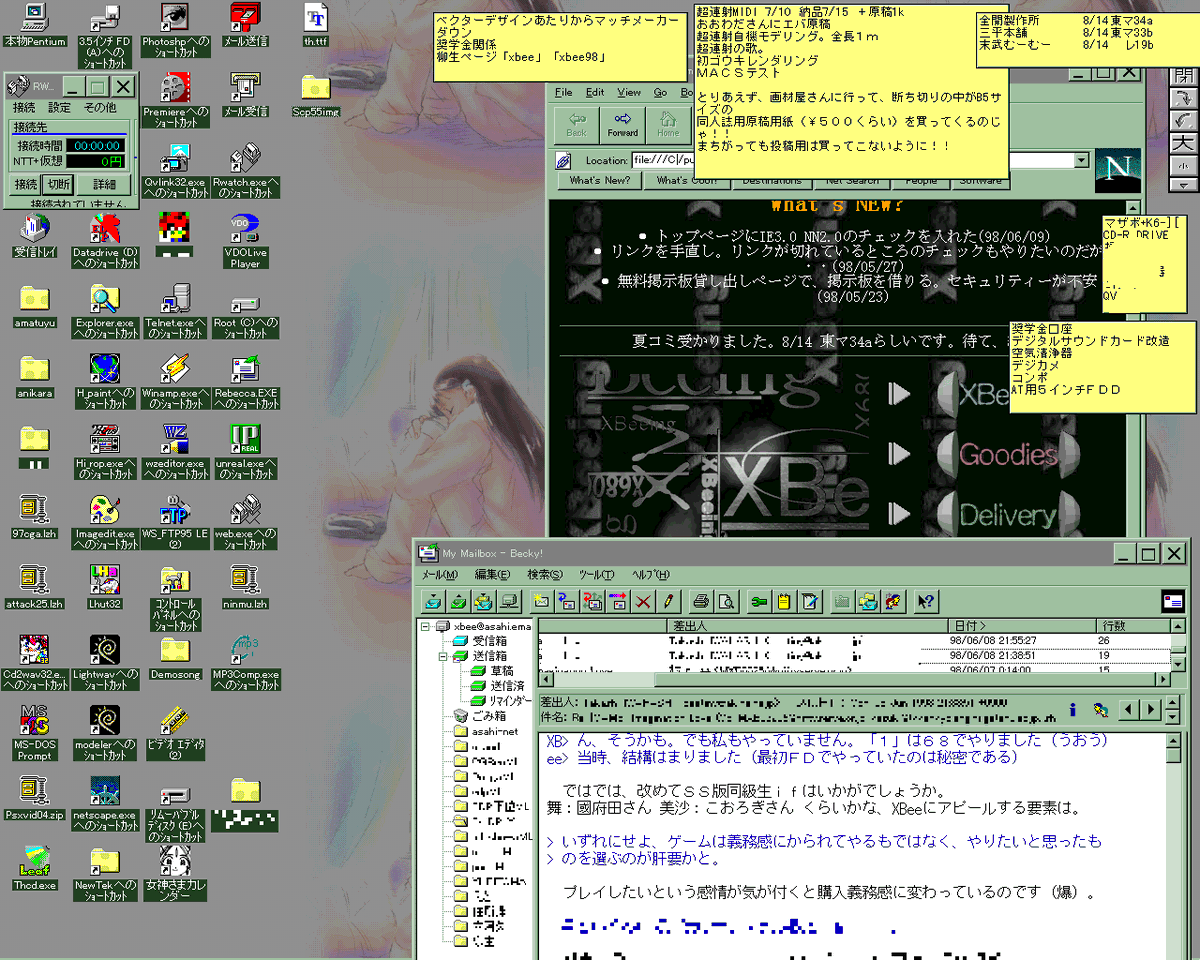Viewport: 1200px width, 960px height.
Task: Open the MS-DOS Prompt icon
Action: click(33, 718)
